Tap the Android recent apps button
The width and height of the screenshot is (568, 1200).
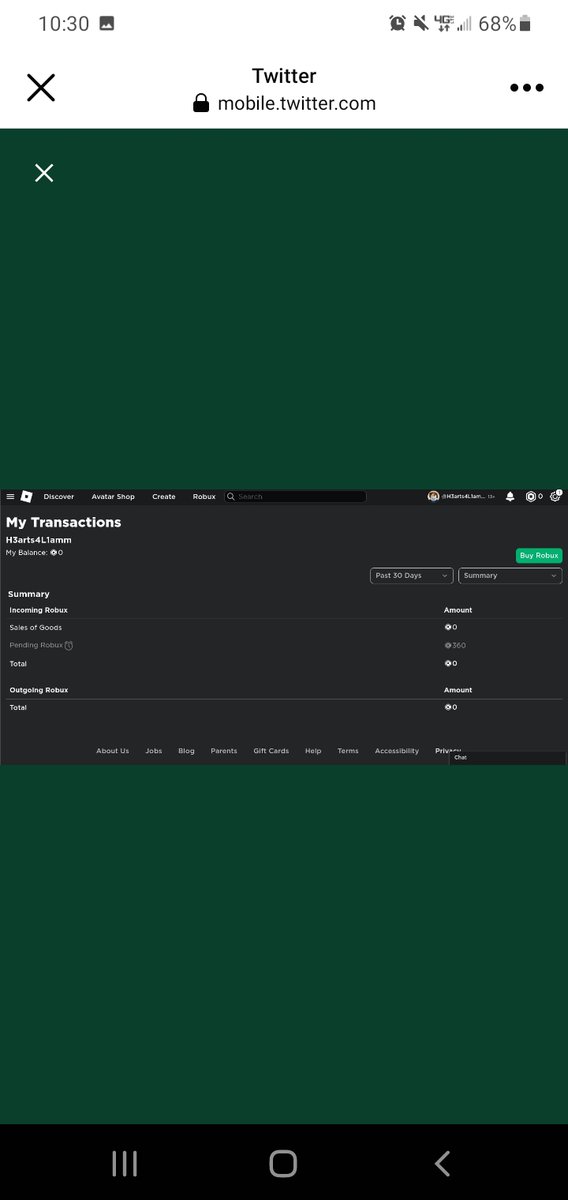(x=125, y=1163)
